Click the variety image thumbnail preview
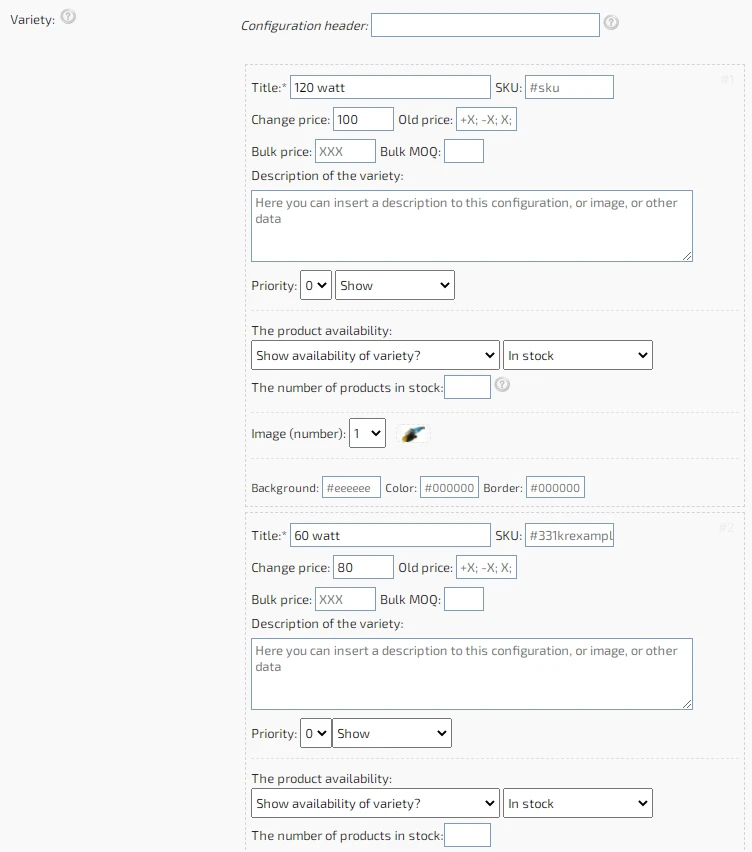This screenshot has height=852, width=752. click(413, 434)
